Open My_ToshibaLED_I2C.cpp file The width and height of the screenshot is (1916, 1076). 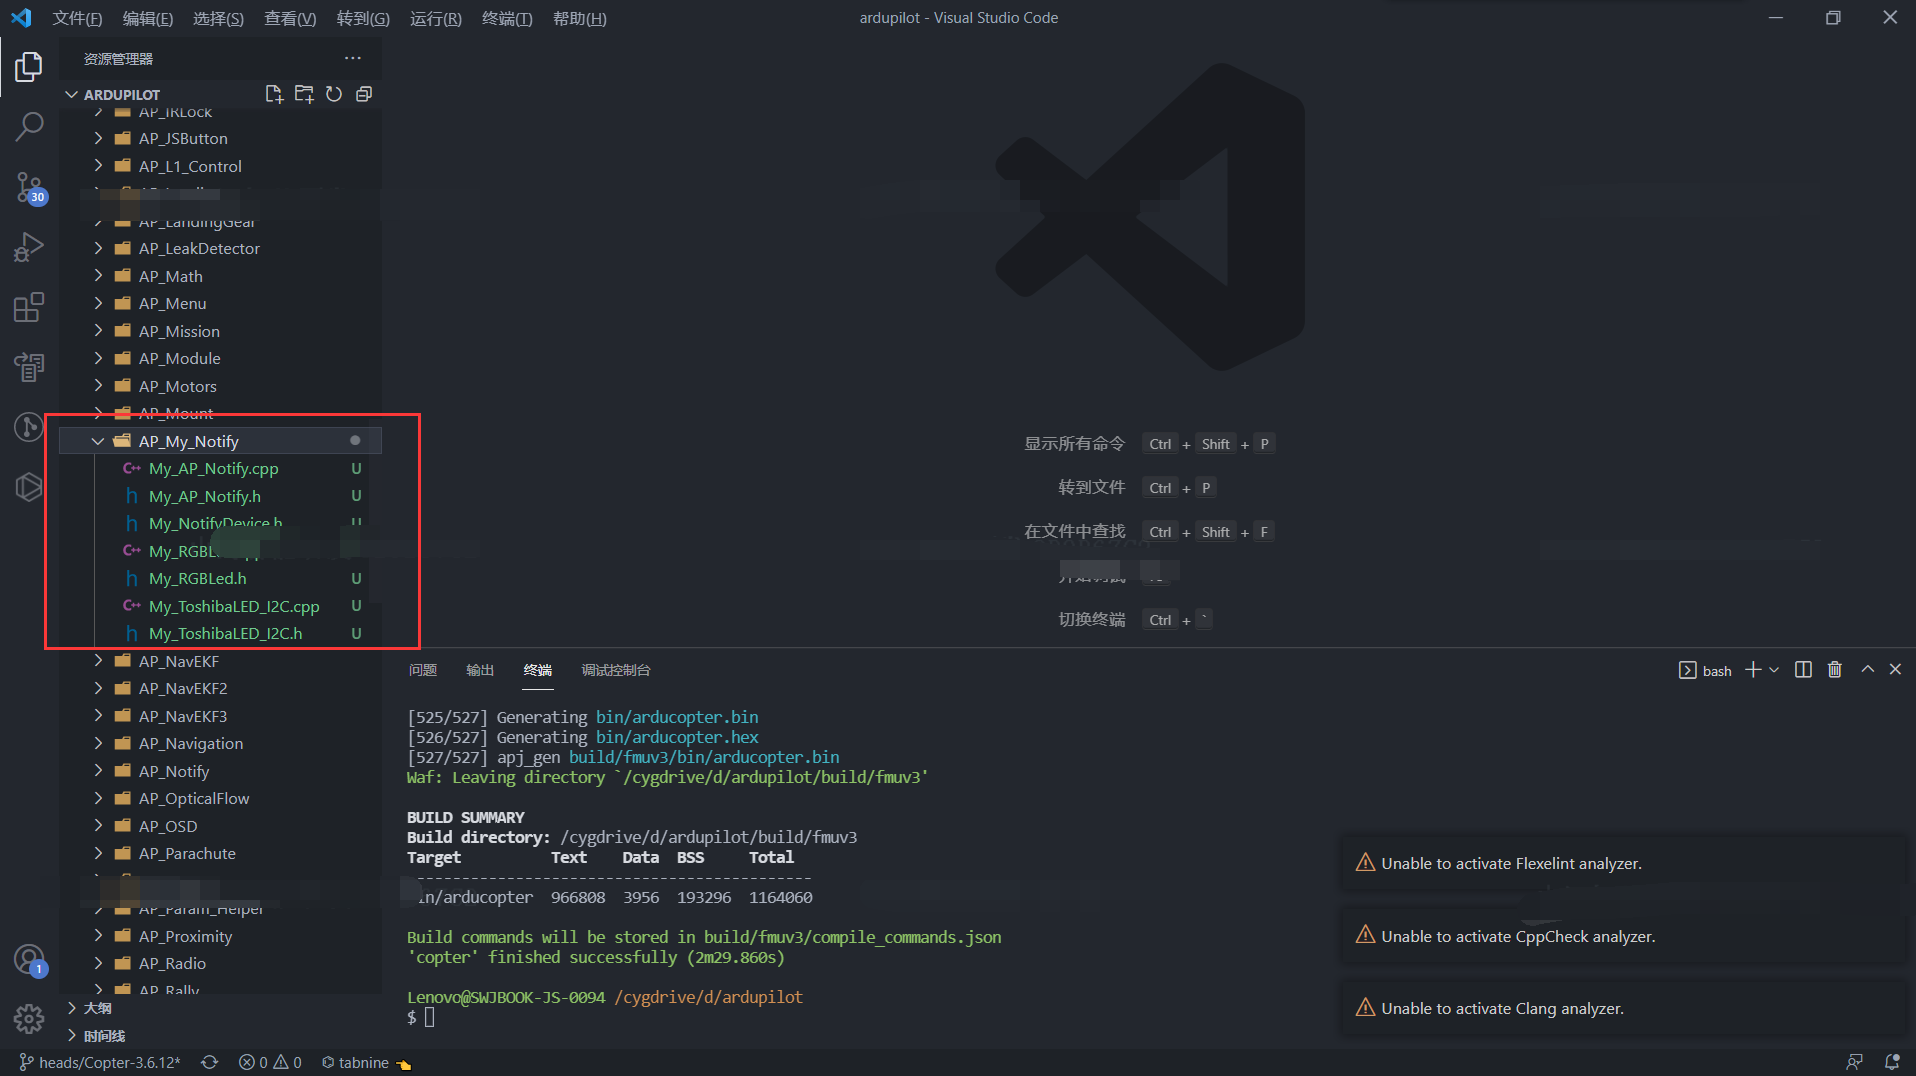click(220, 606)
